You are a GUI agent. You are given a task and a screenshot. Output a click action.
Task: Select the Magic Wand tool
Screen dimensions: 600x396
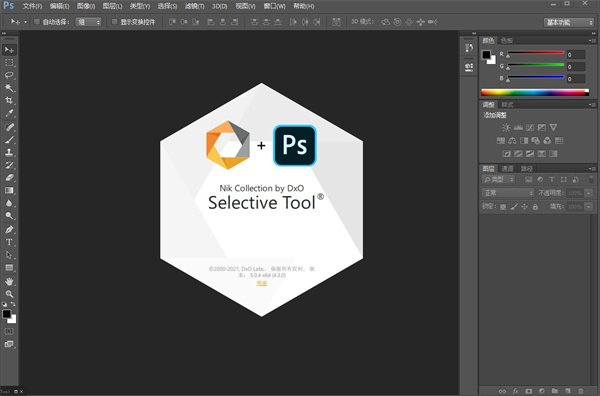[9, 88]
